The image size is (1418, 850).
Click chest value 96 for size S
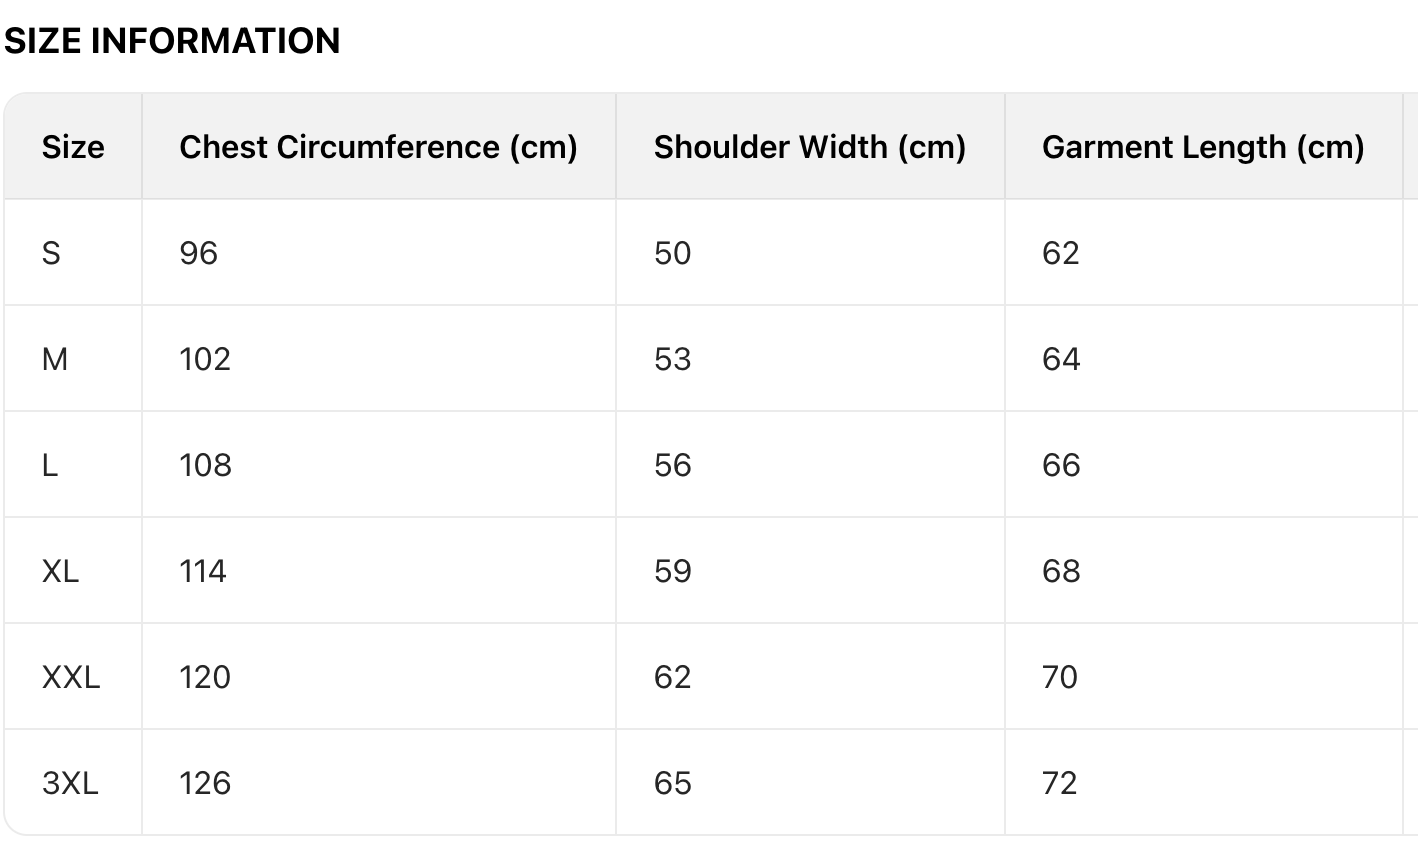point(198,253)
